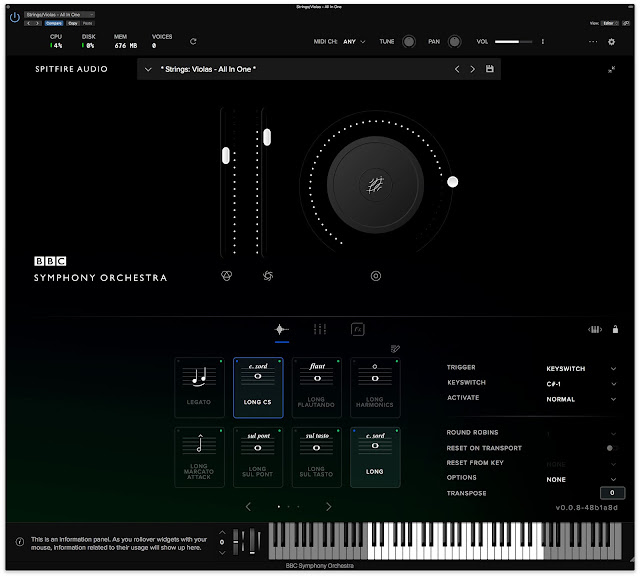Open the settings gear icon
Image resolution: width=640 pixels, height=577 pixels.
[x=611, y=42]
